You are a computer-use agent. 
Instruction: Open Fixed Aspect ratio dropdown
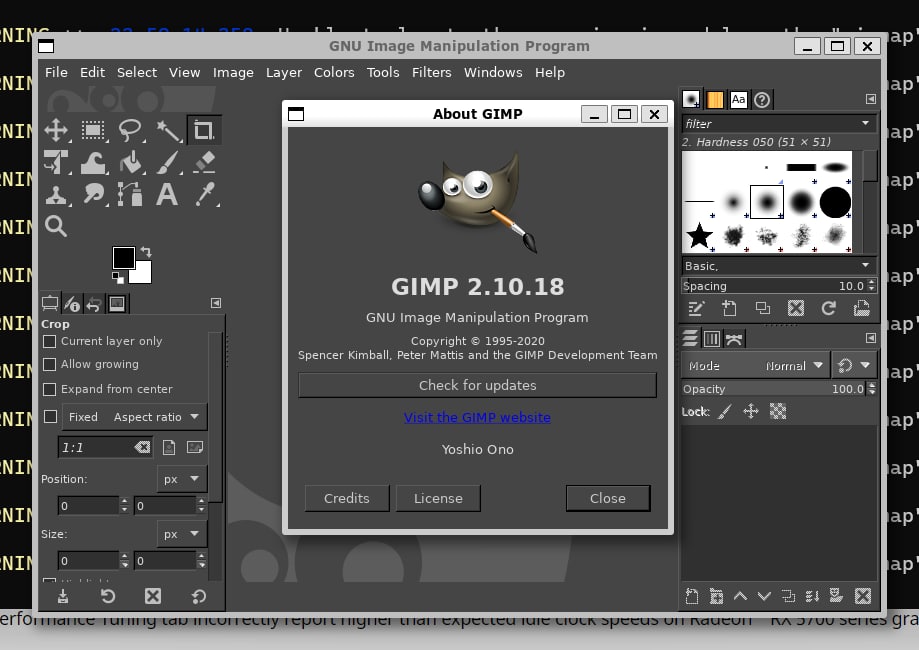(x=134, y=417)
